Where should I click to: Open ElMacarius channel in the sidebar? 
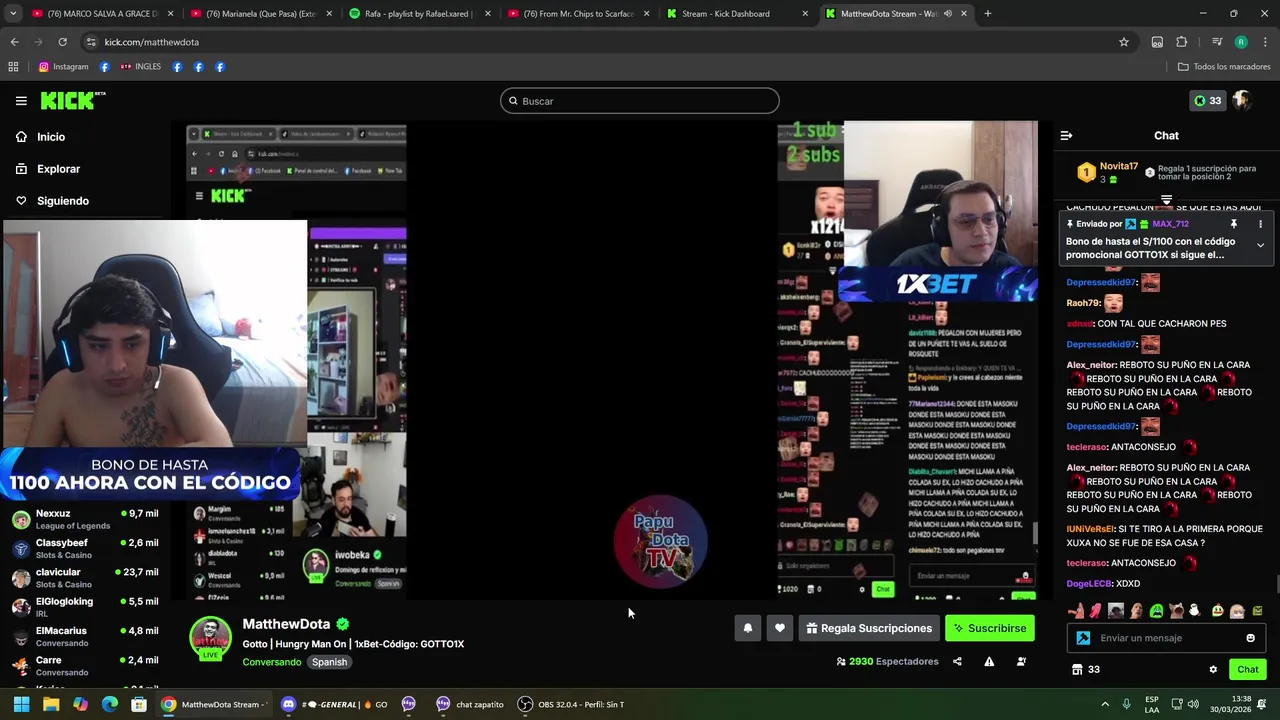85,636
